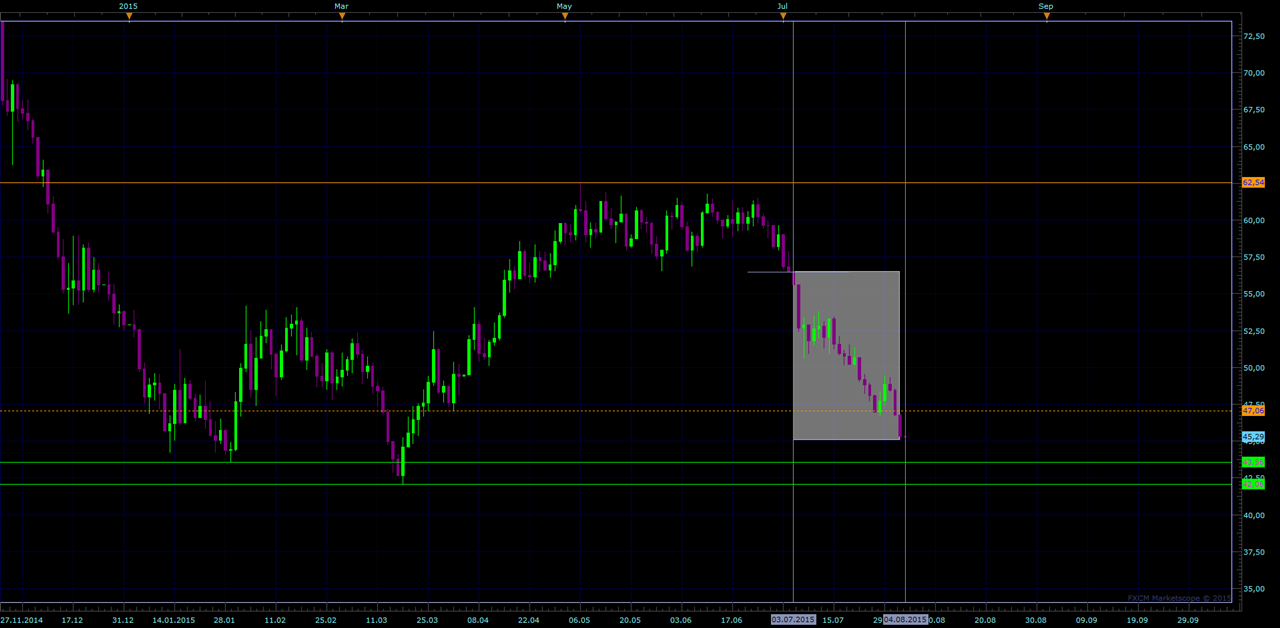Click the 29.09 date on time axis
This screenshot has width=1280, height=628.
point(1186,620)
